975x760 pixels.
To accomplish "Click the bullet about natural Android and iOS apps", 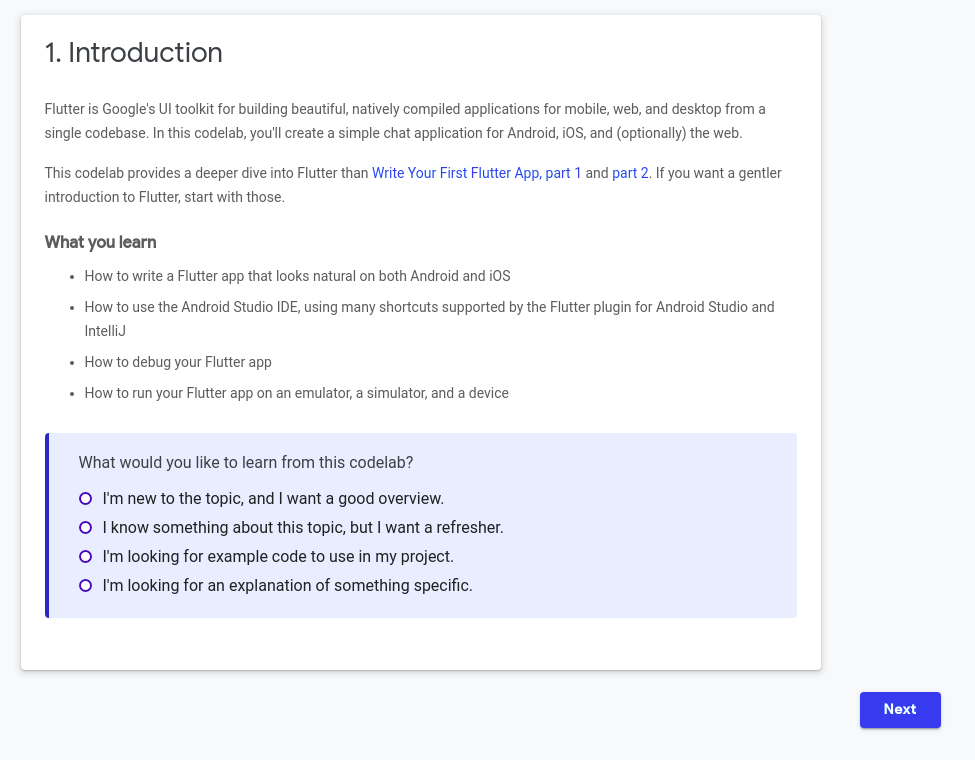I will click(x=297, y=276).
